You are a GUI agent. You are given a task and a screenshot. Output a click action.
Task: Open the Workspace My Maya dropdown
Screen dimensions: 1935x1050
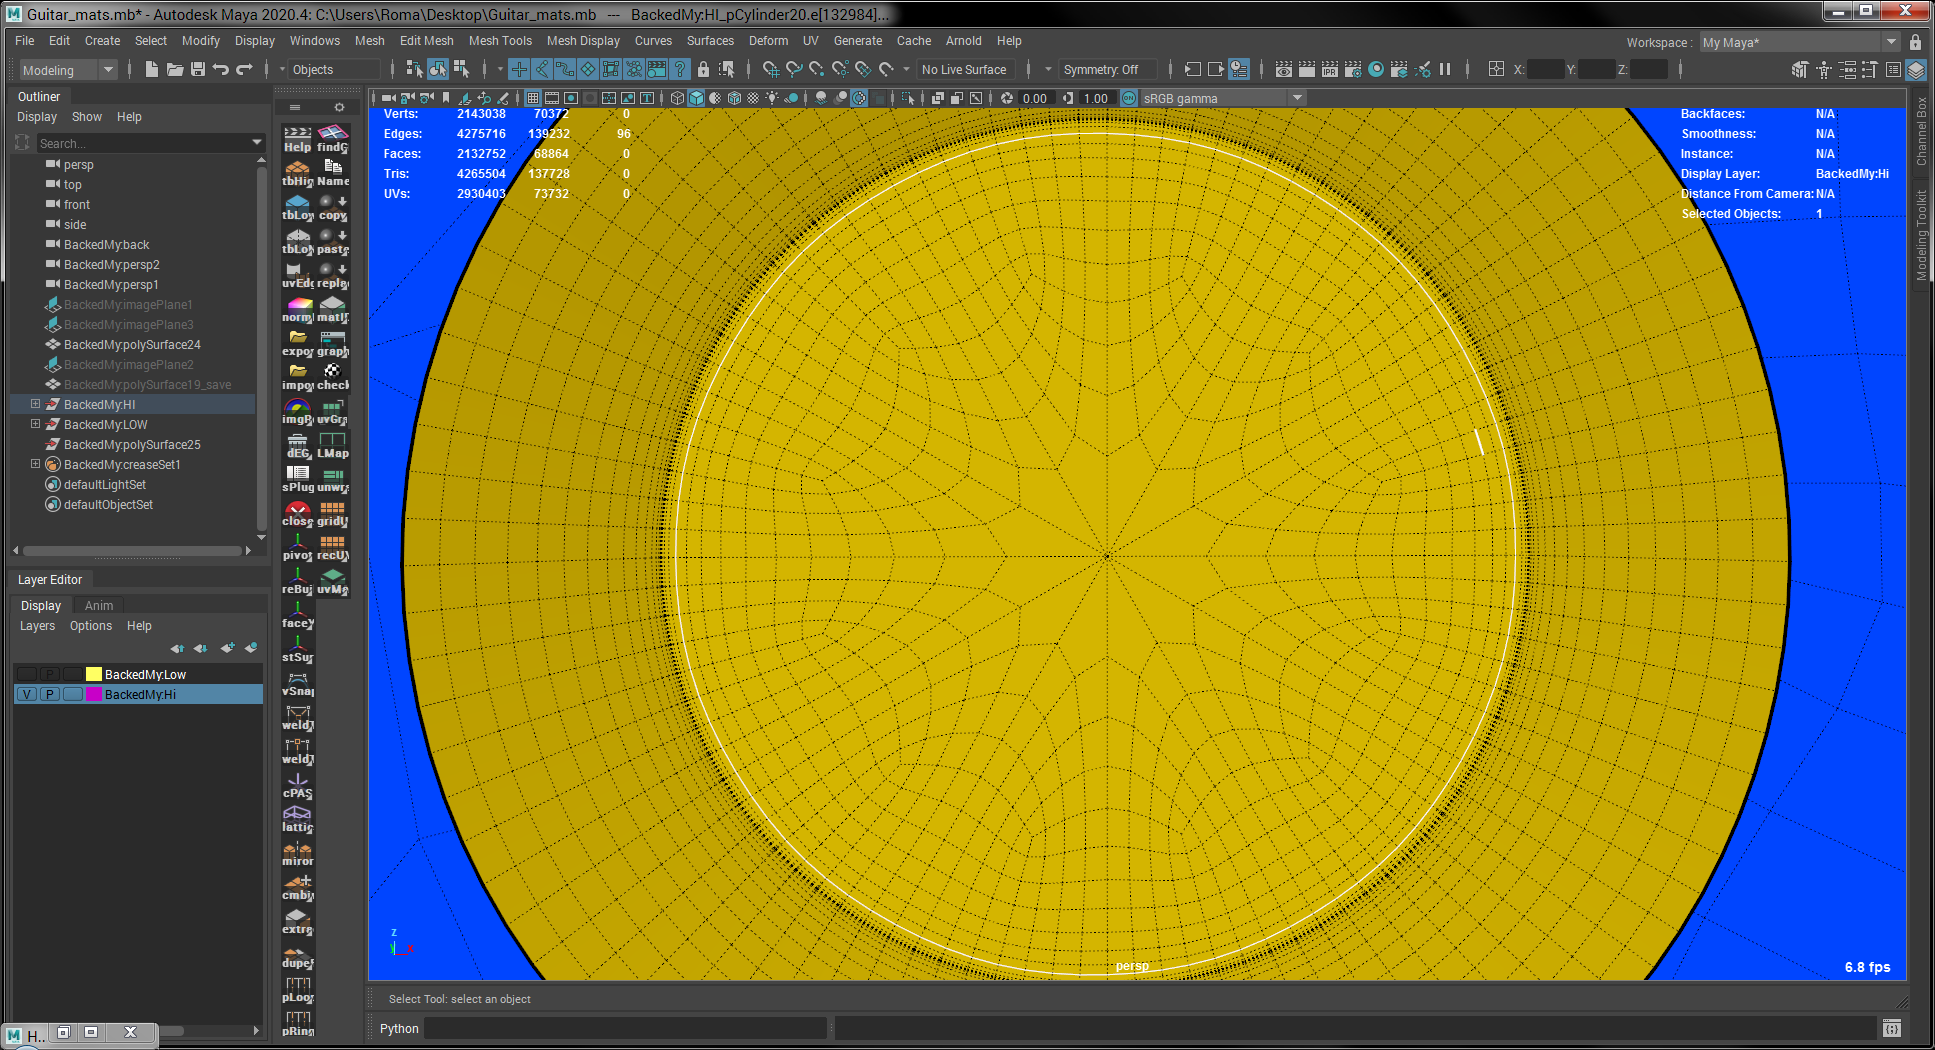[x=1799, y=42]
